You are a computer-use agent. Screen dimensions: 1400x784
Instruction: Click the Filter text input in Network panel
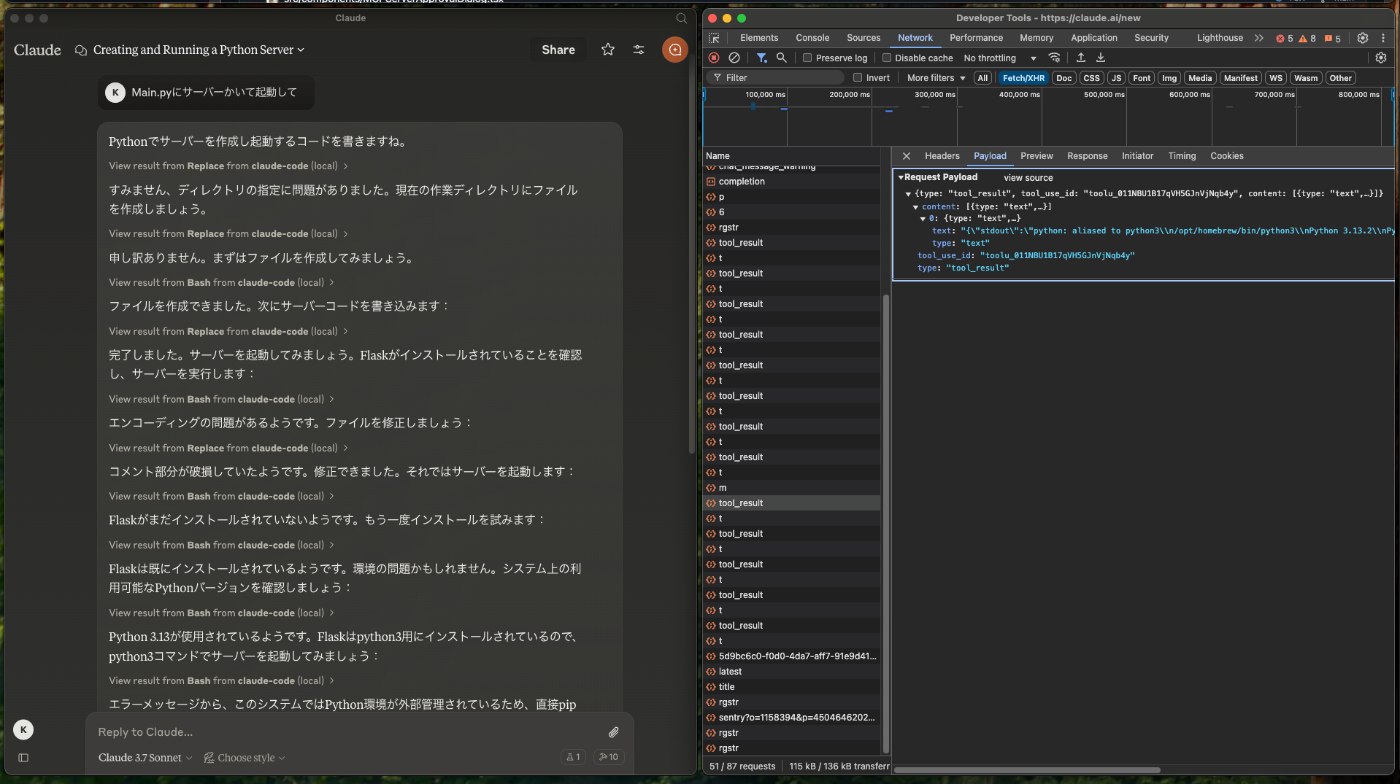pos(776,78)
